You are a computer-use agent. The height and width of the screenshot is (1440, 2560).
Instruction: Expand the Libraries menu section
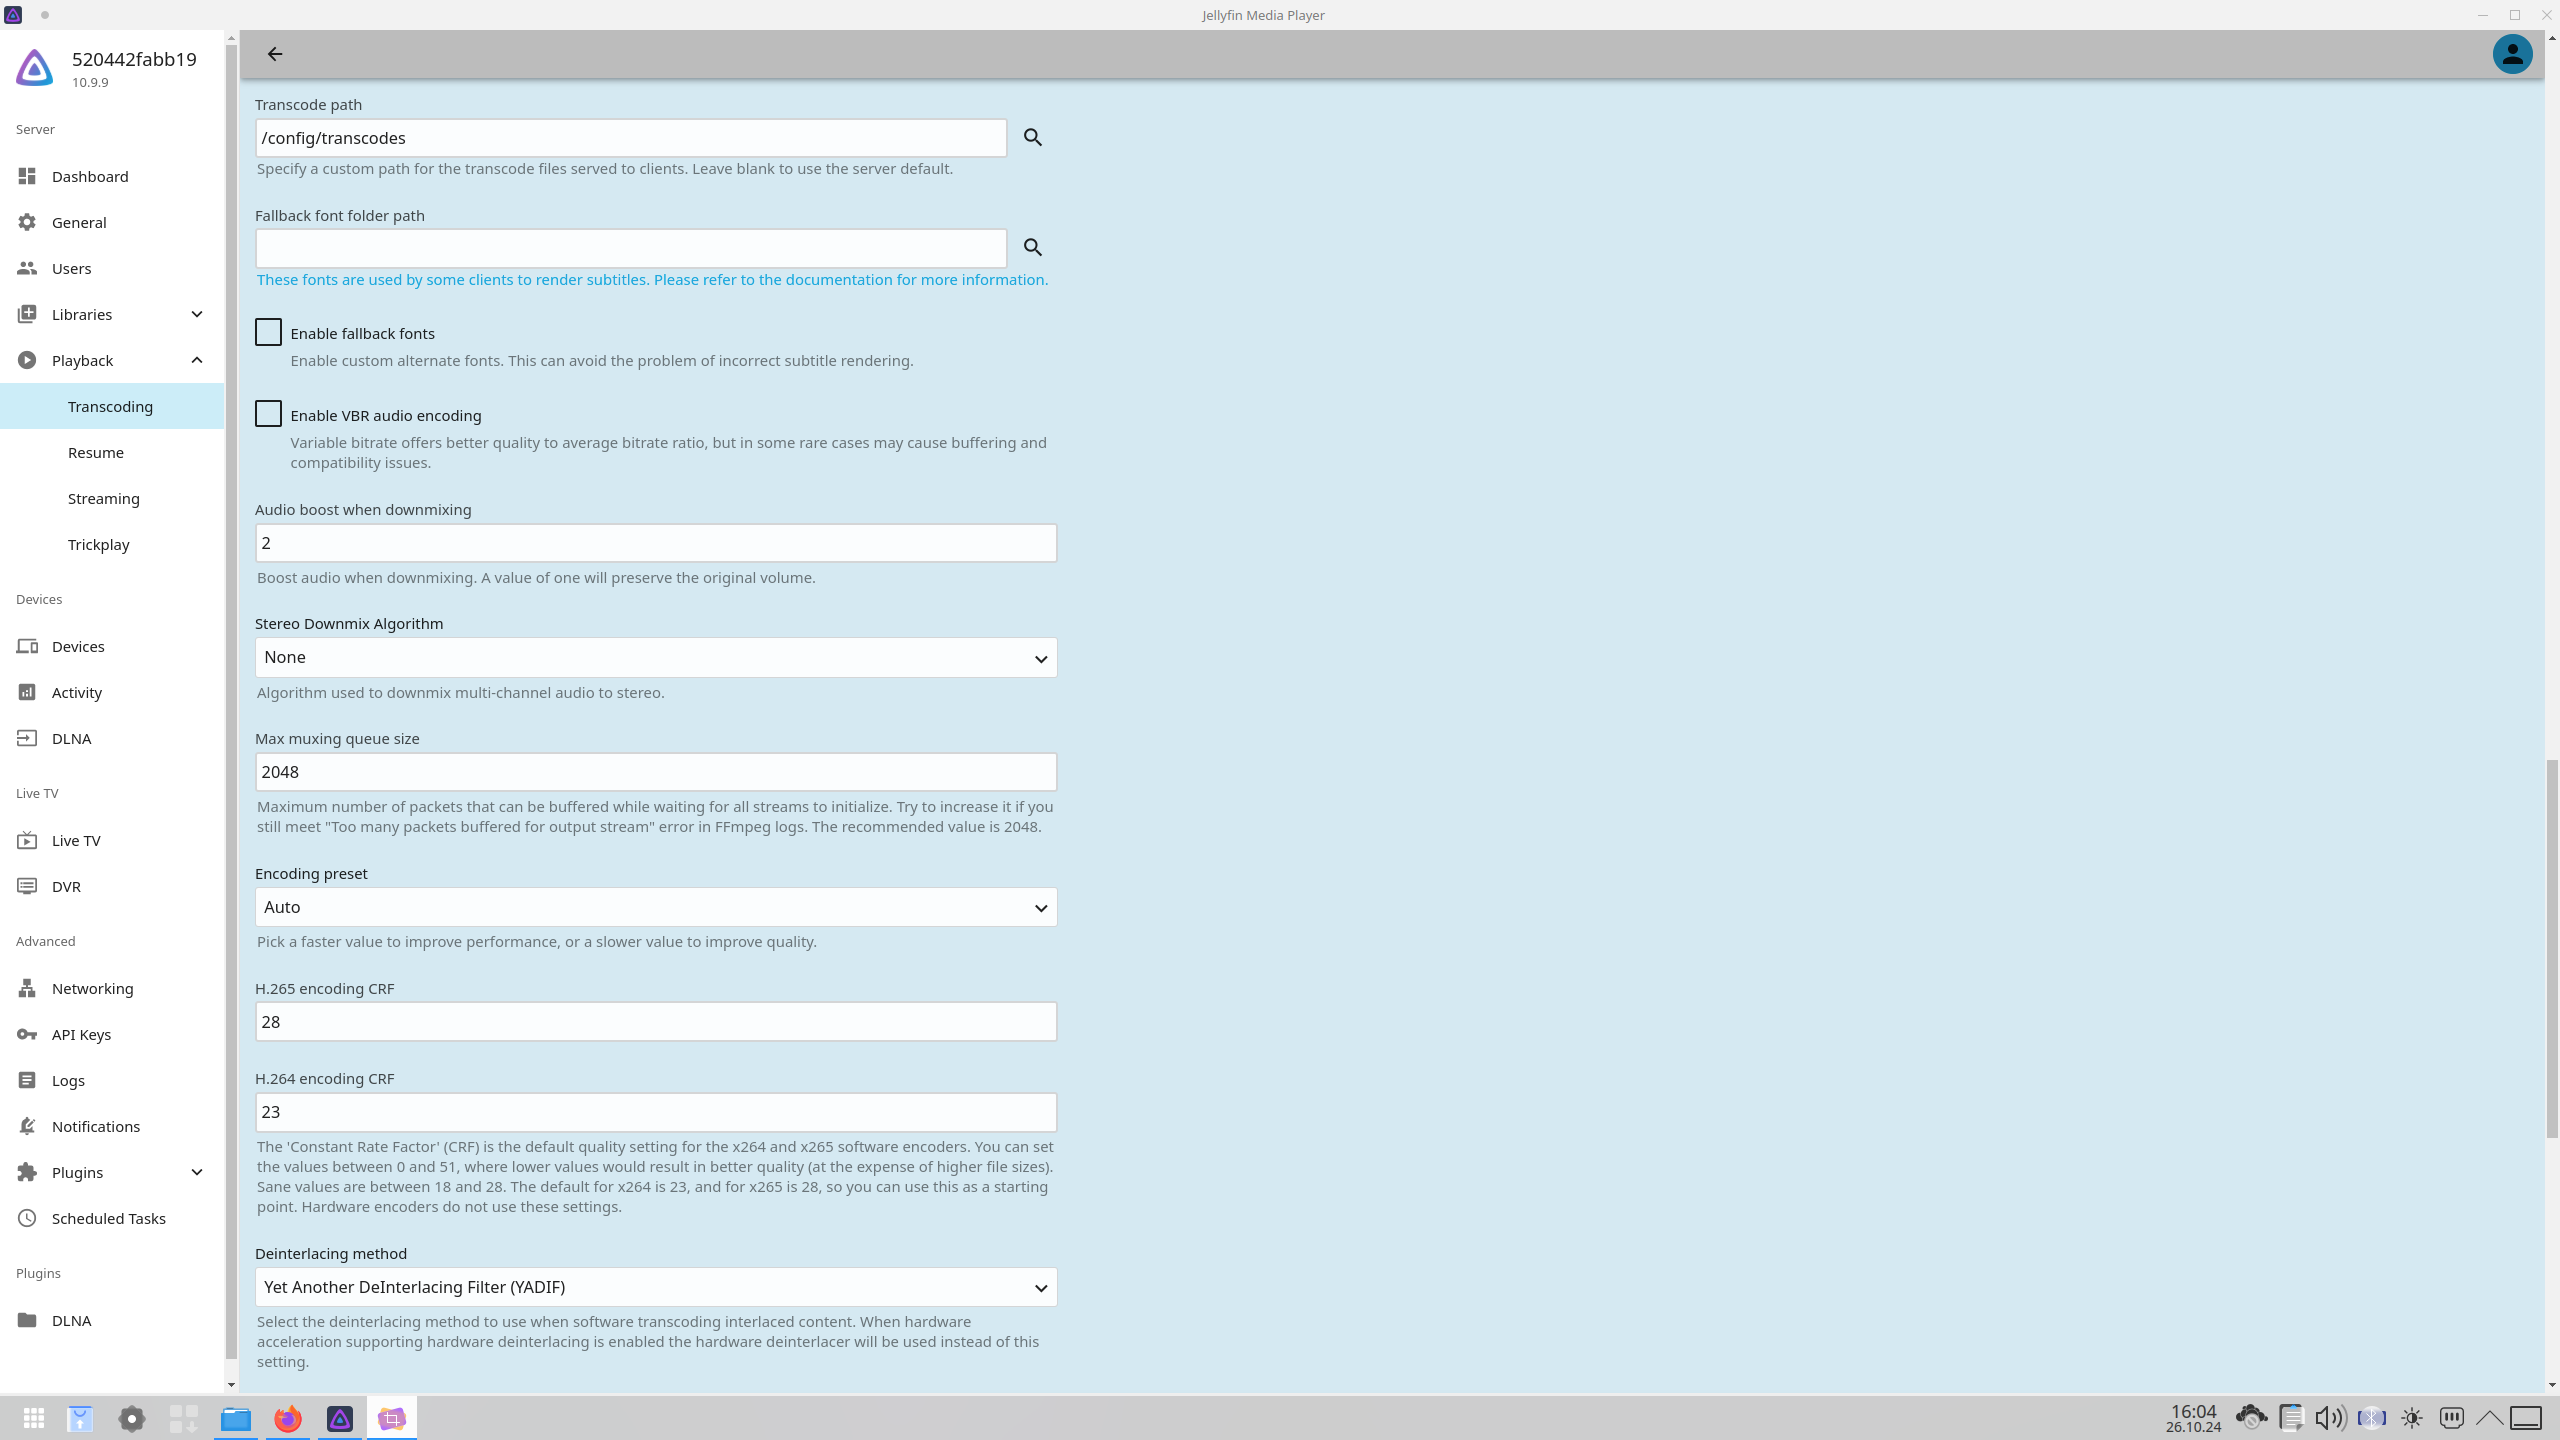coord(196,314)
